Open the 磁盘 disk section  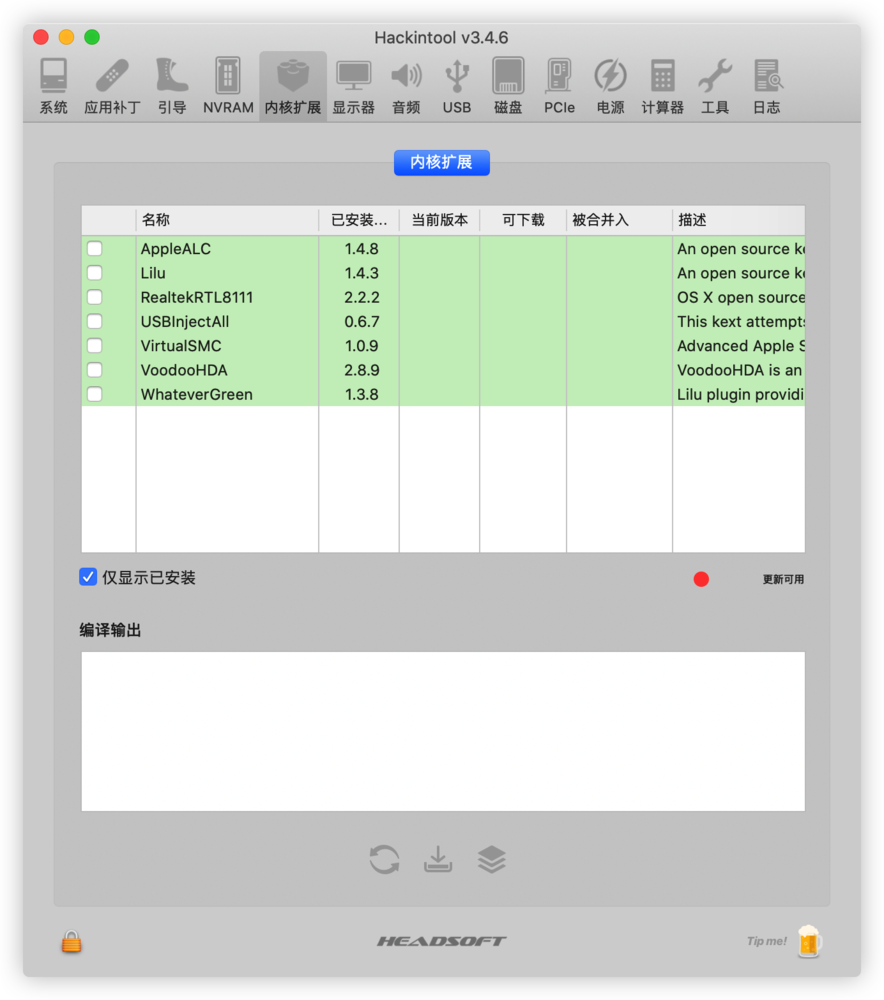click(x=508, y=86)
